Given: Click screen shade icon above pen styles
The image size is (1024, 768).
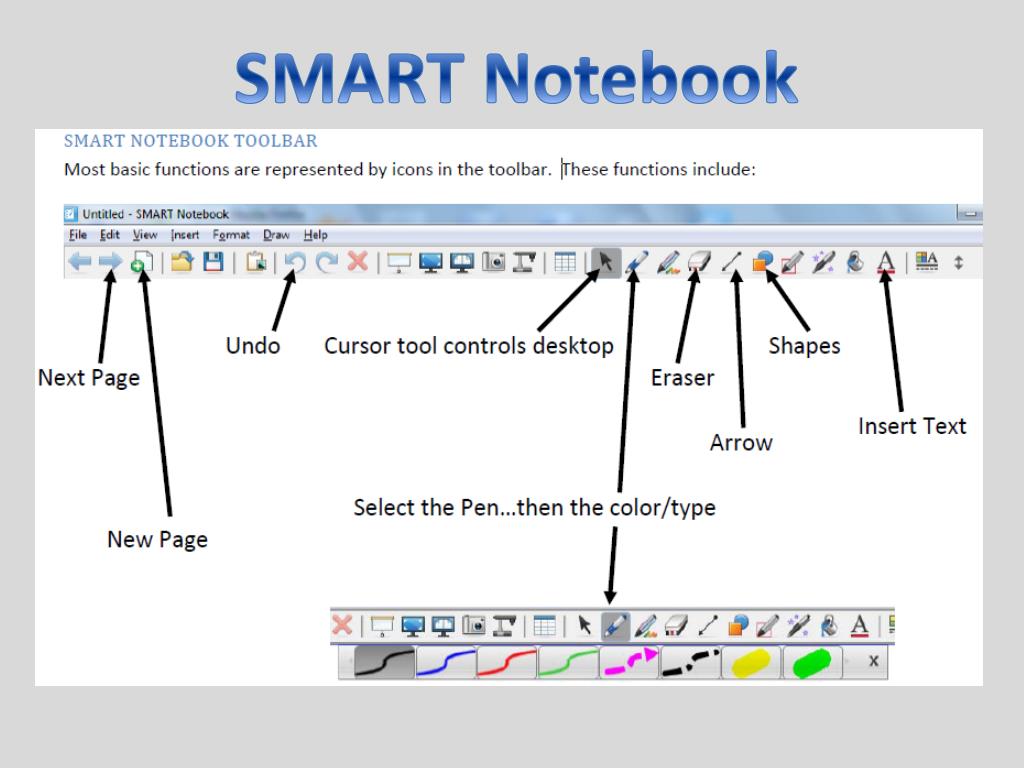Looking at the screenshot, I should click(x=382, y=626).
